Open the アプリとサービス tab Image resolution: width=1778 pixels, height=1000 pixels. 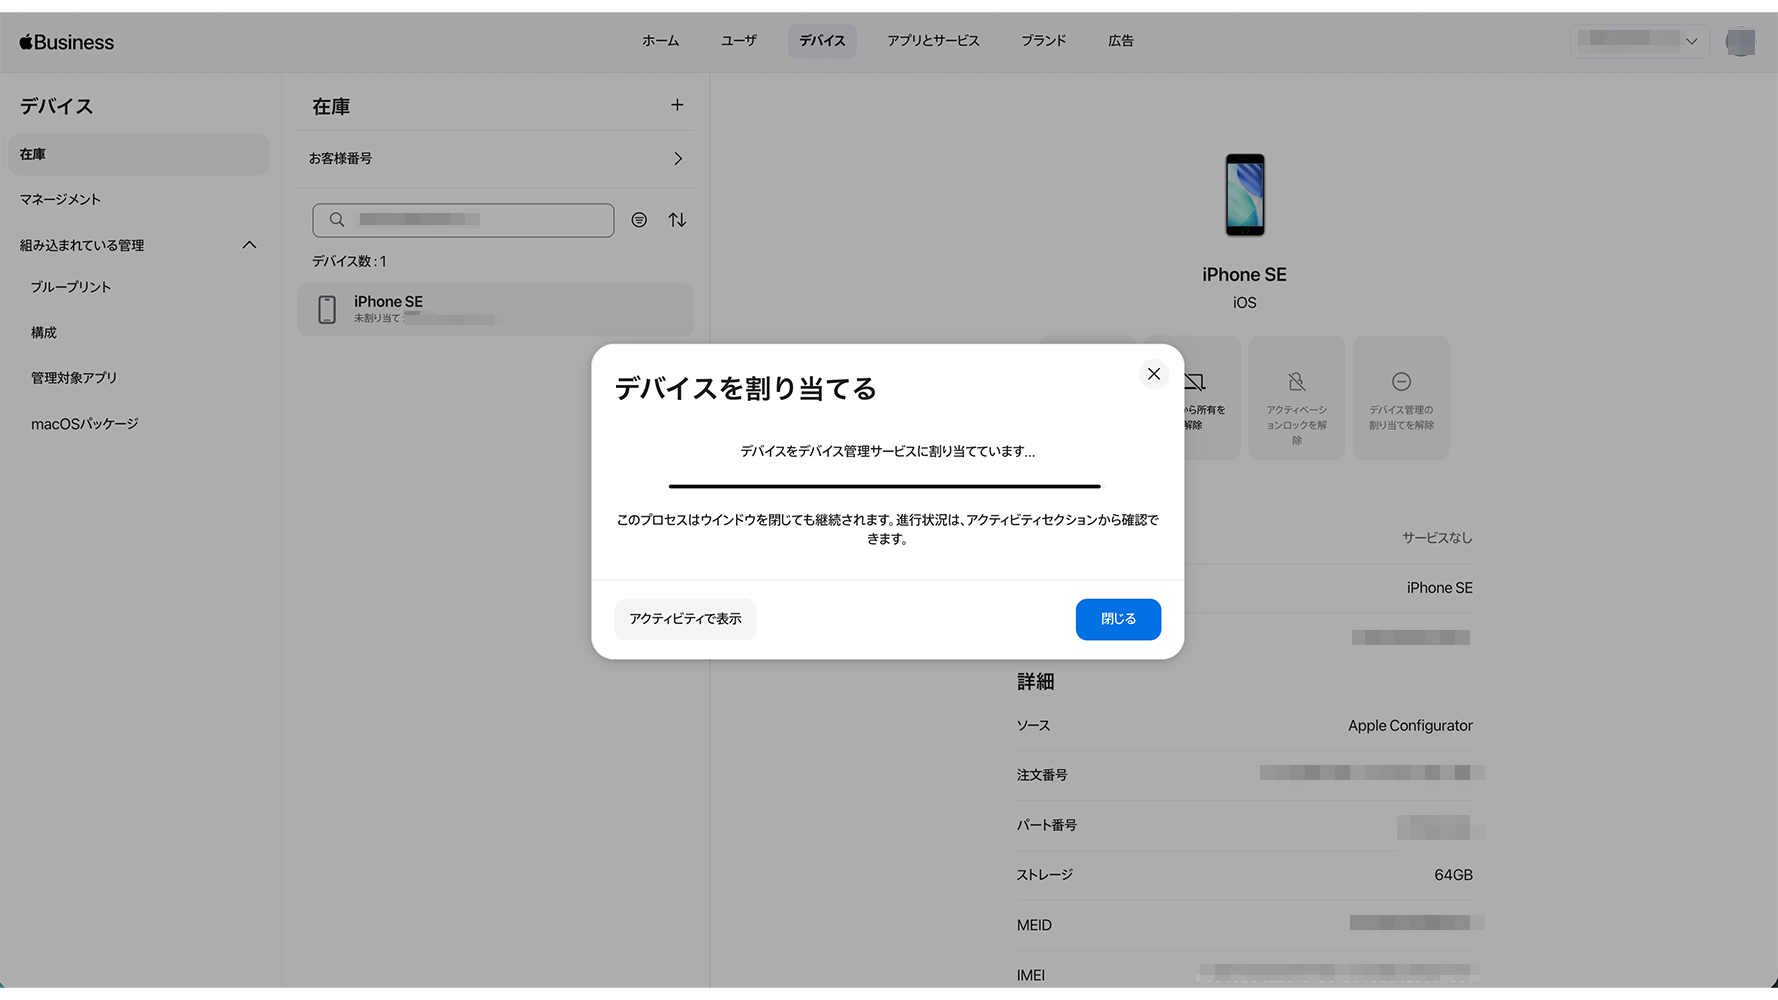[932, 41]
